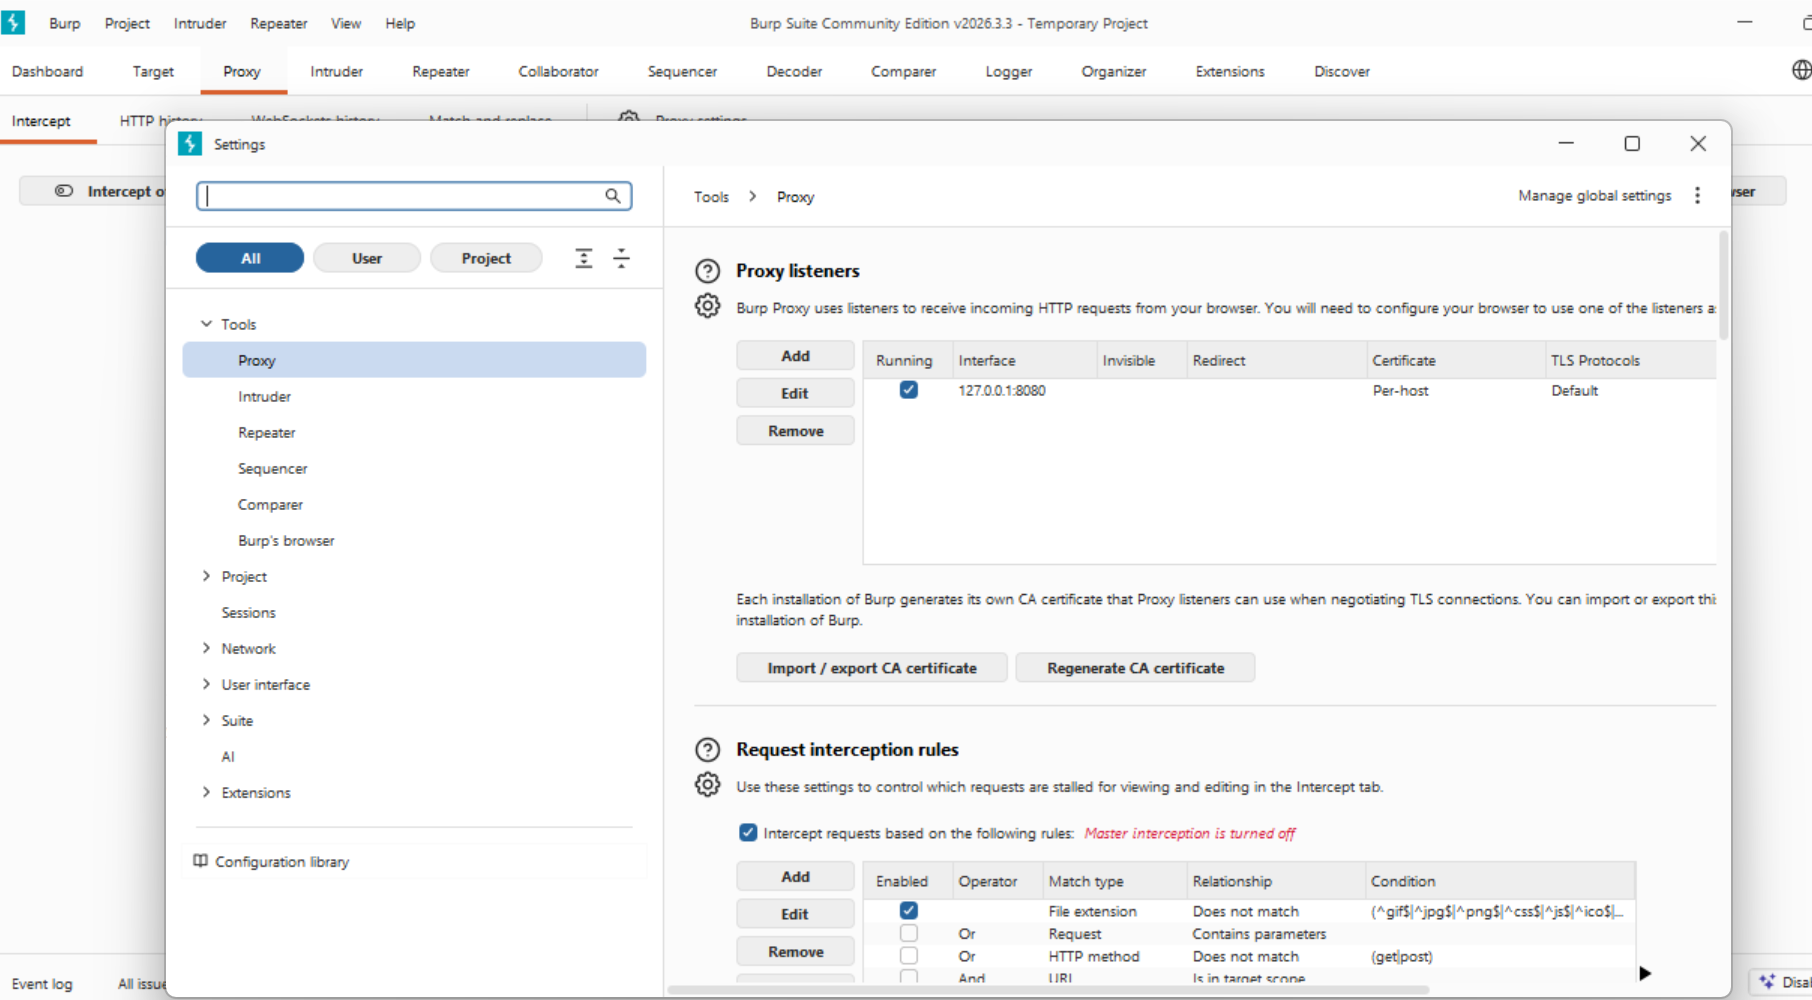Click the search magnifier icon in Settings
1812x1000 pixels.
tap(613, 196)
